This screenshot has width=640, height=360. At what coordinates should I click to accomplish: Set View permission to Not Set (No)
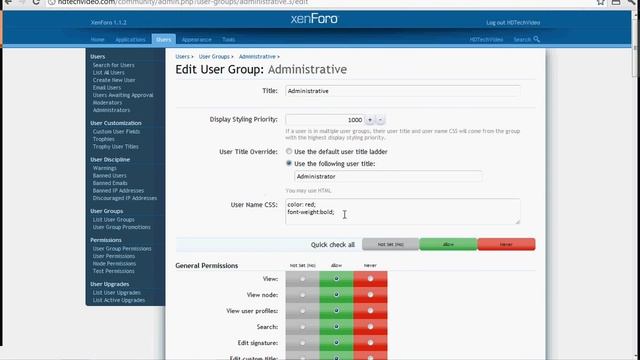point(302,279)
